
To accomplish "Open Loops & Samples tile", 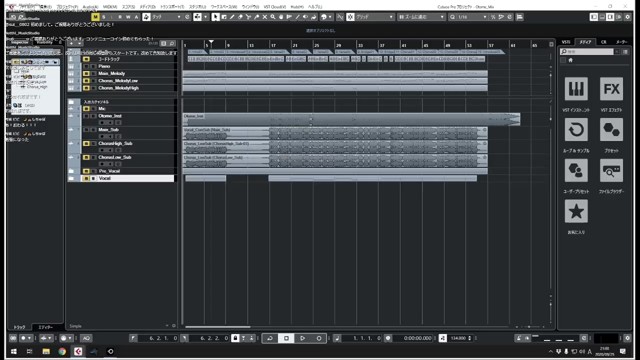I will (x=576, y=130).
